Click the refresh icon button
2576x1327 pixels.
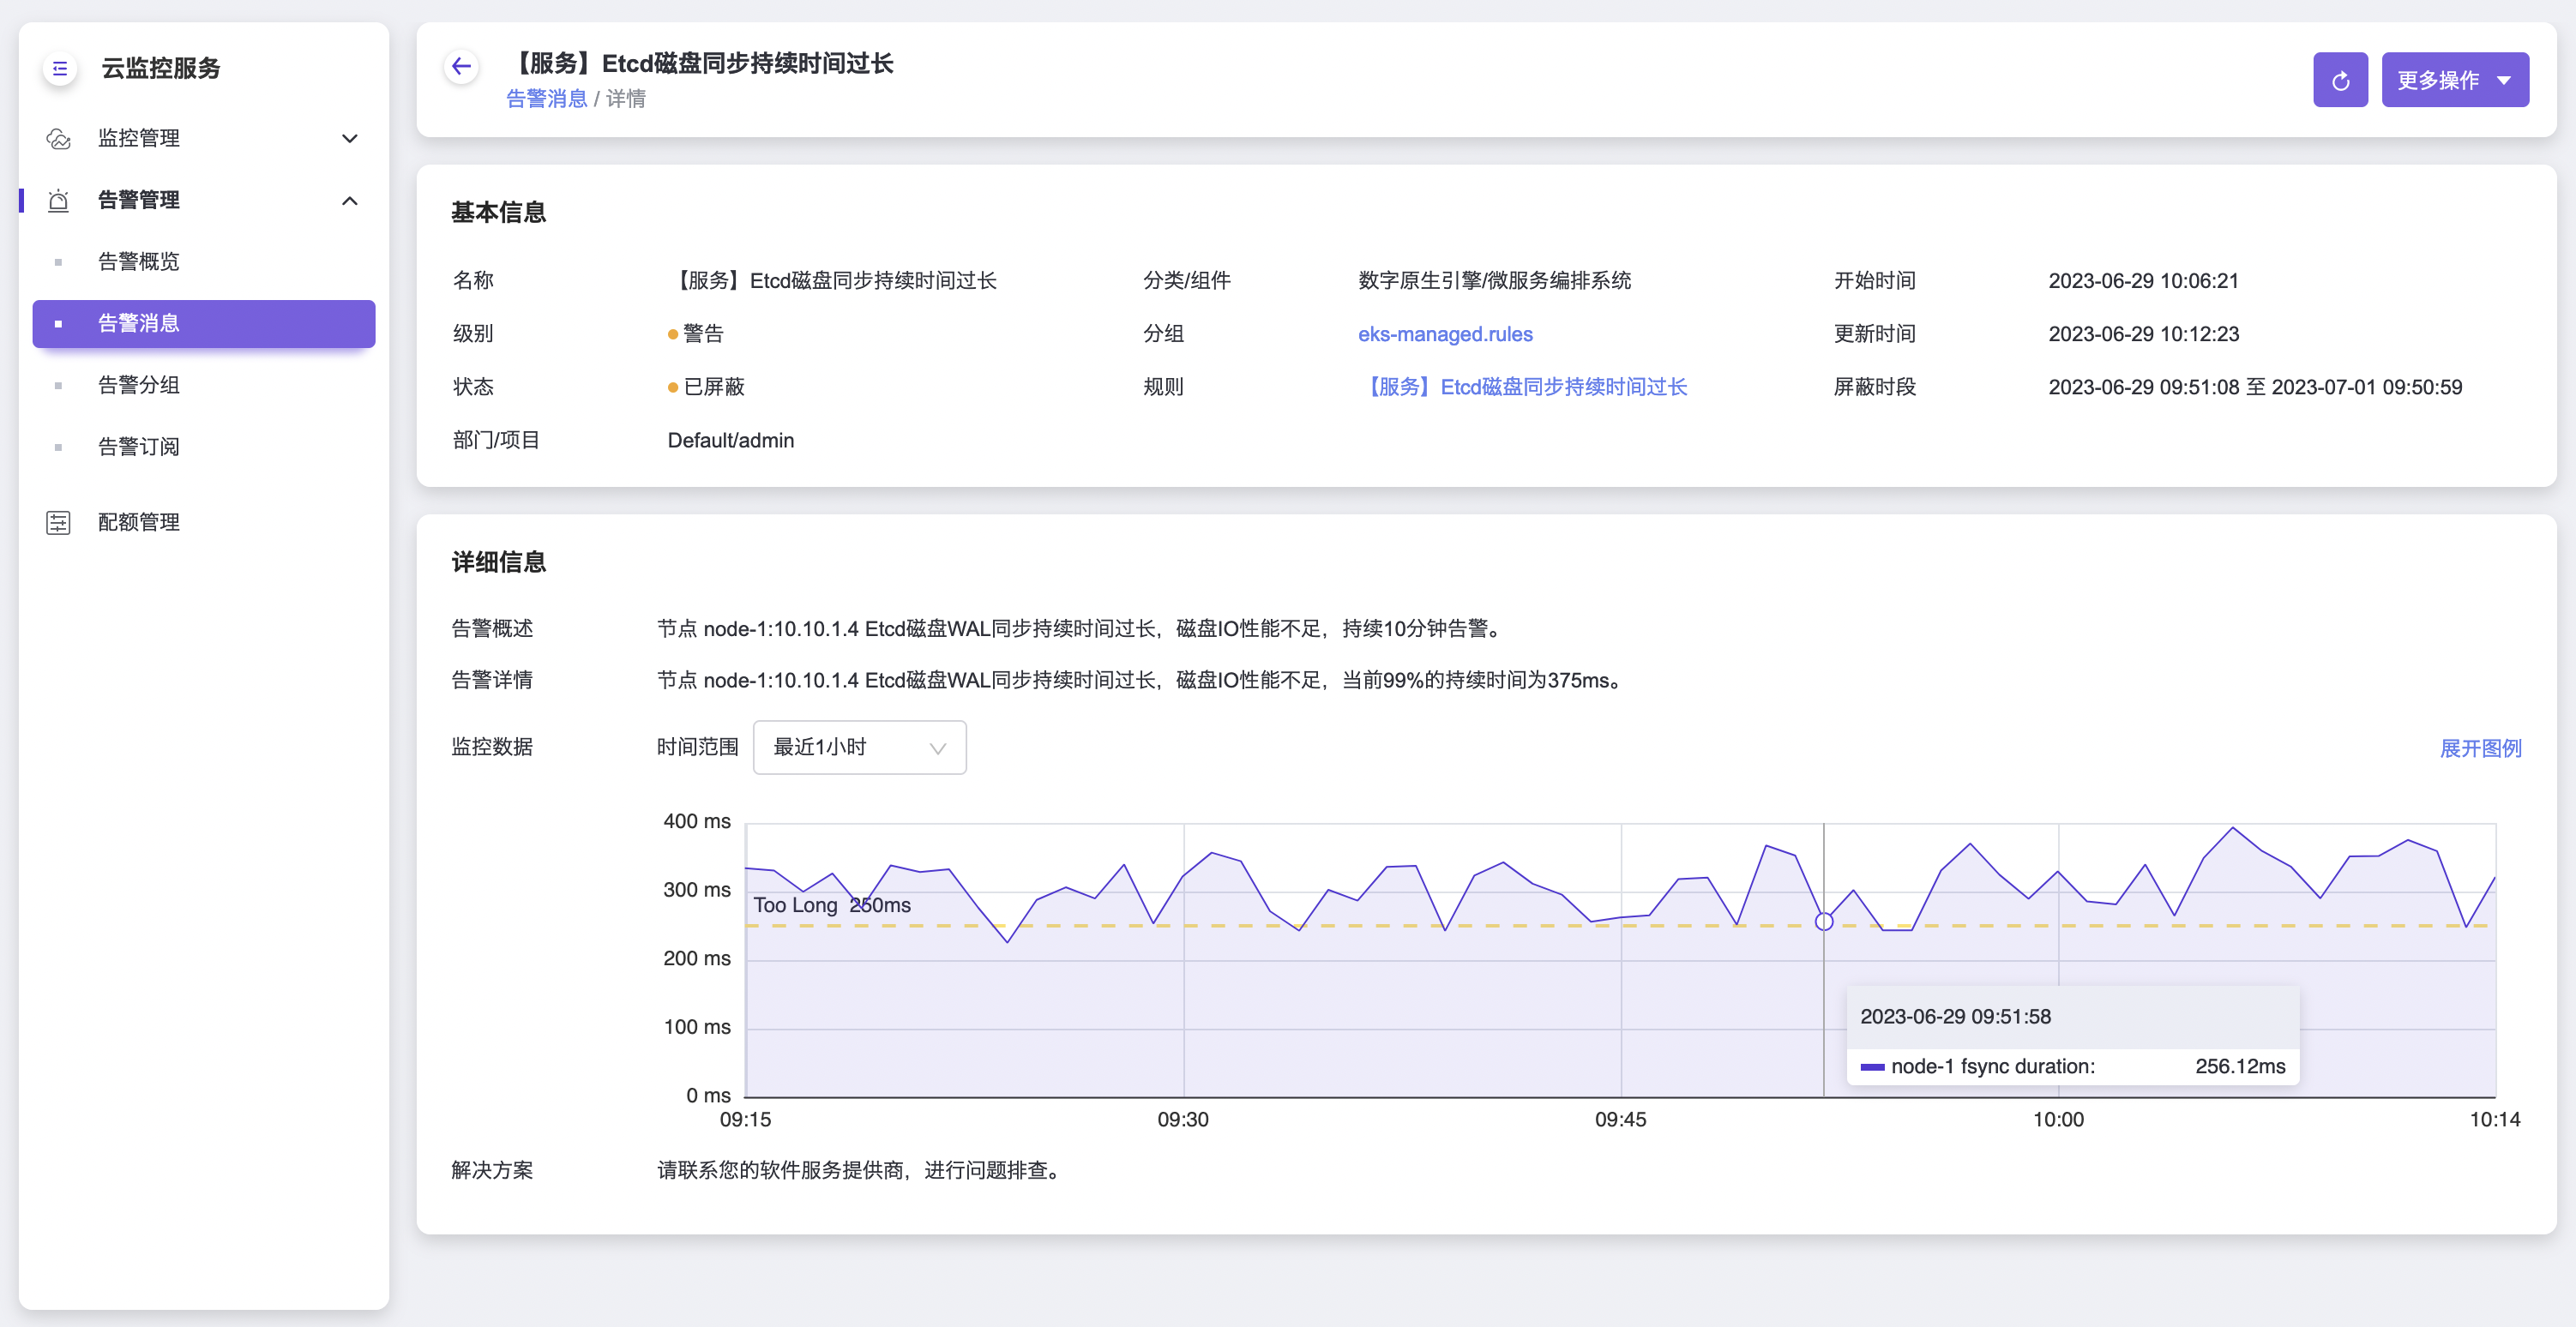coord(2339,80)
